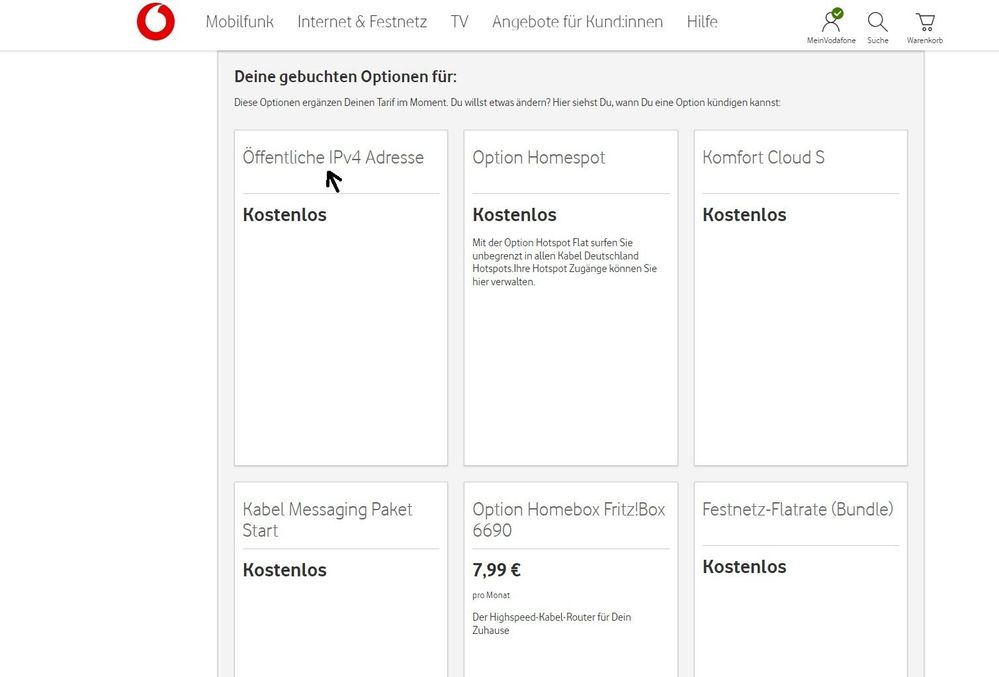Open the Angebote für Kund:innen menu
The image size is (999, 677).
tap(576, 21)
